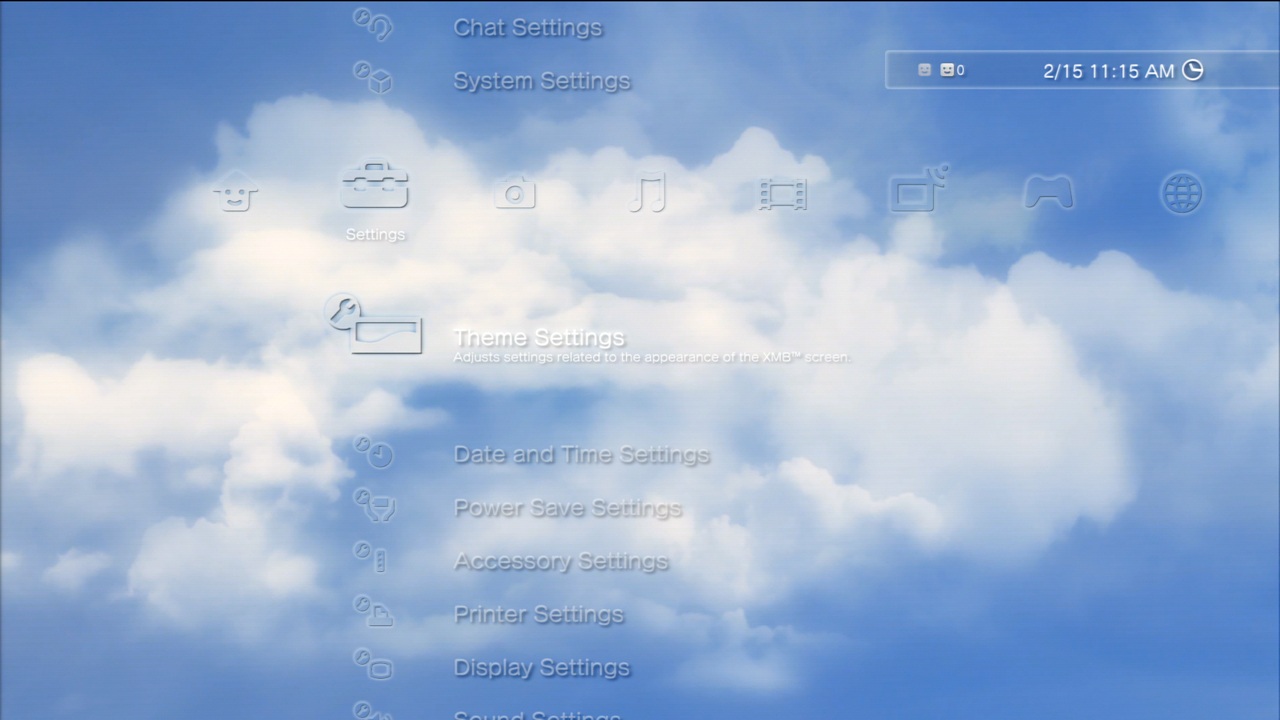
Task: Open the Photo category camera icon
Action: pyautogui.click(x=515, y=192)
